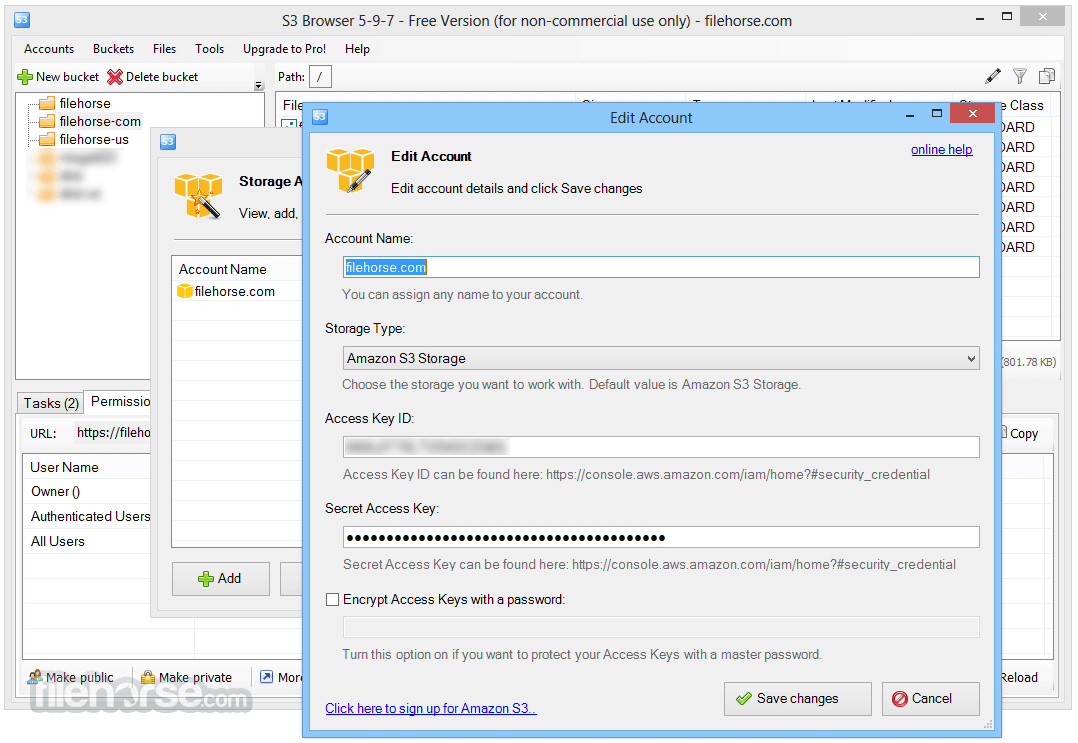Select the All Users permission row

(87, 542)
